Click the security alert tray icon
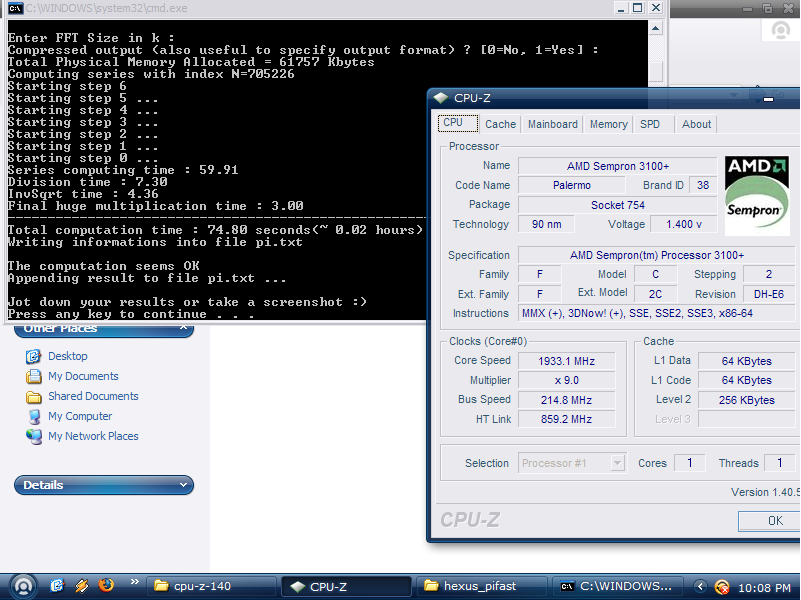This screenshot has width=801, height=600. pos(722,587)
